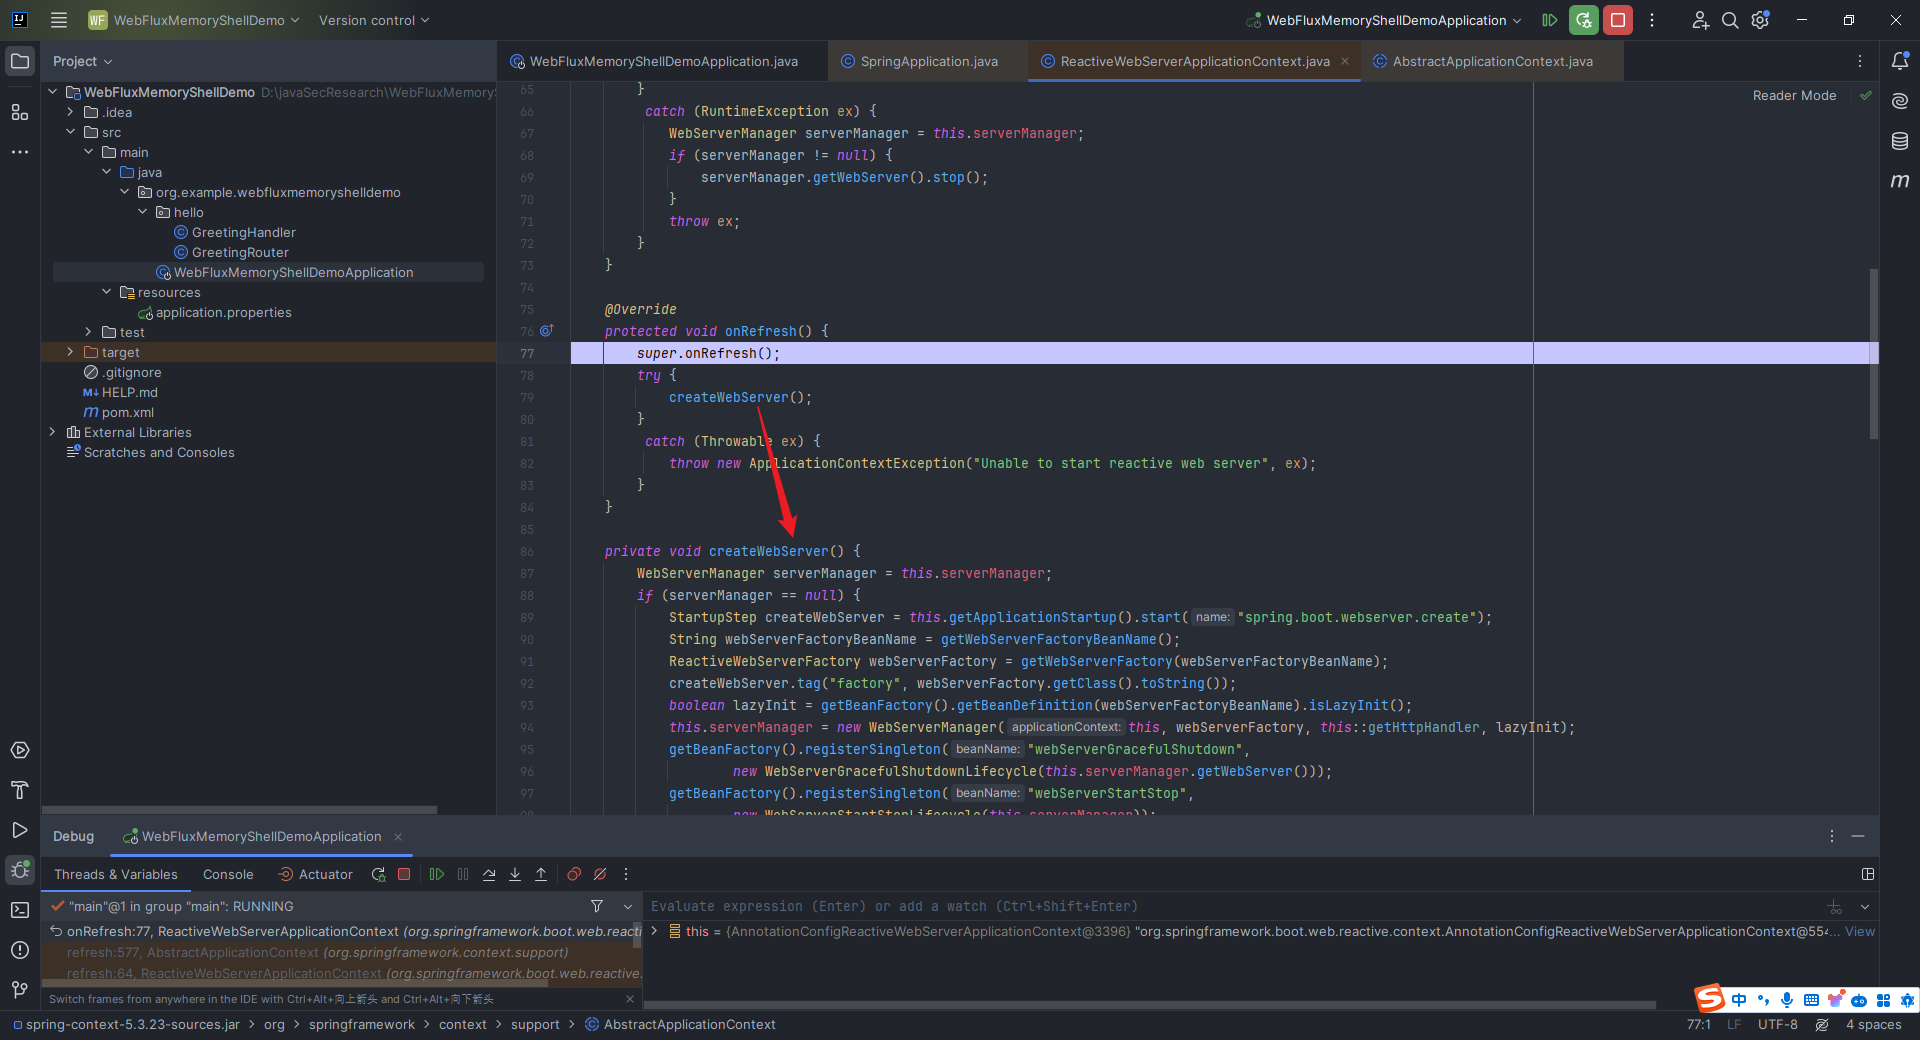Viewport: 1920px width, 1040px height.
Task: Open the Structure tool window icon
Action: point(20,112)
